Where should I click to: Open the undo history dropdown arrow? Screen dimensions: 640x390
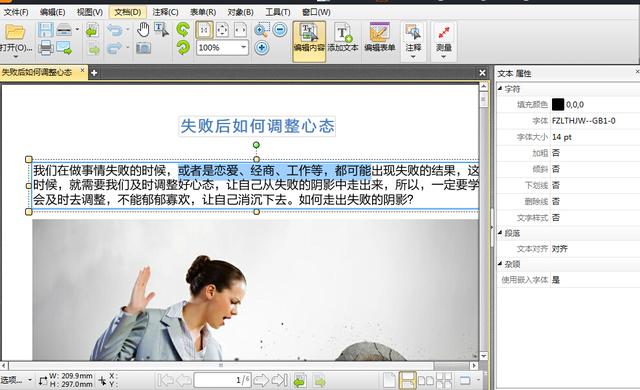pyautogui.click(x=128, y=30)
